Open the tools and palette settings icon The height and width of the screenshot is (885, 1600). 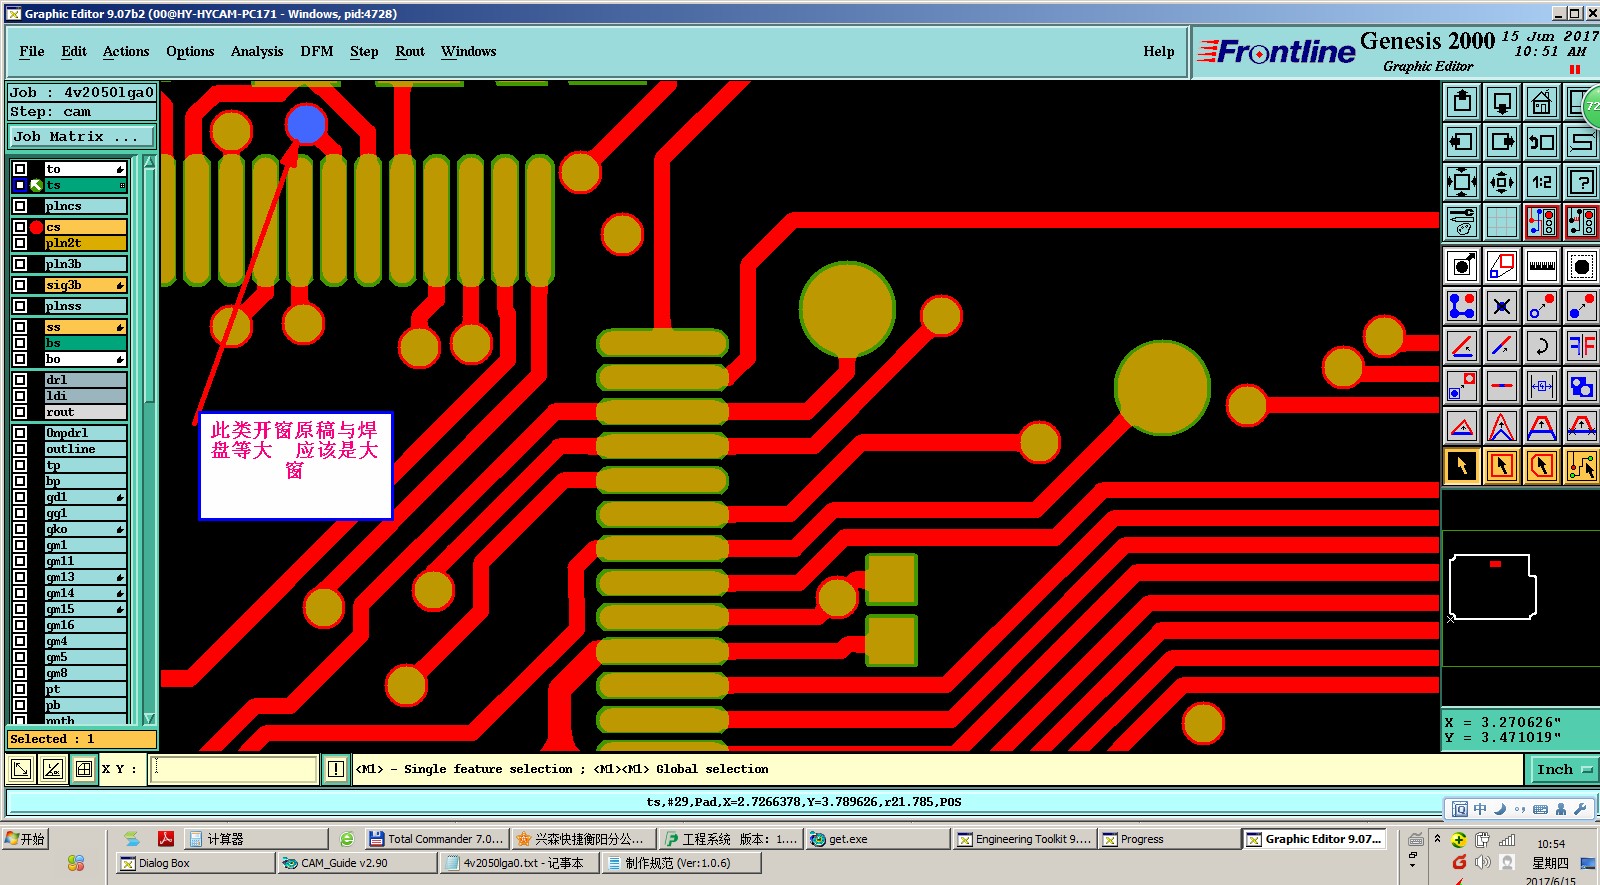1462,222
